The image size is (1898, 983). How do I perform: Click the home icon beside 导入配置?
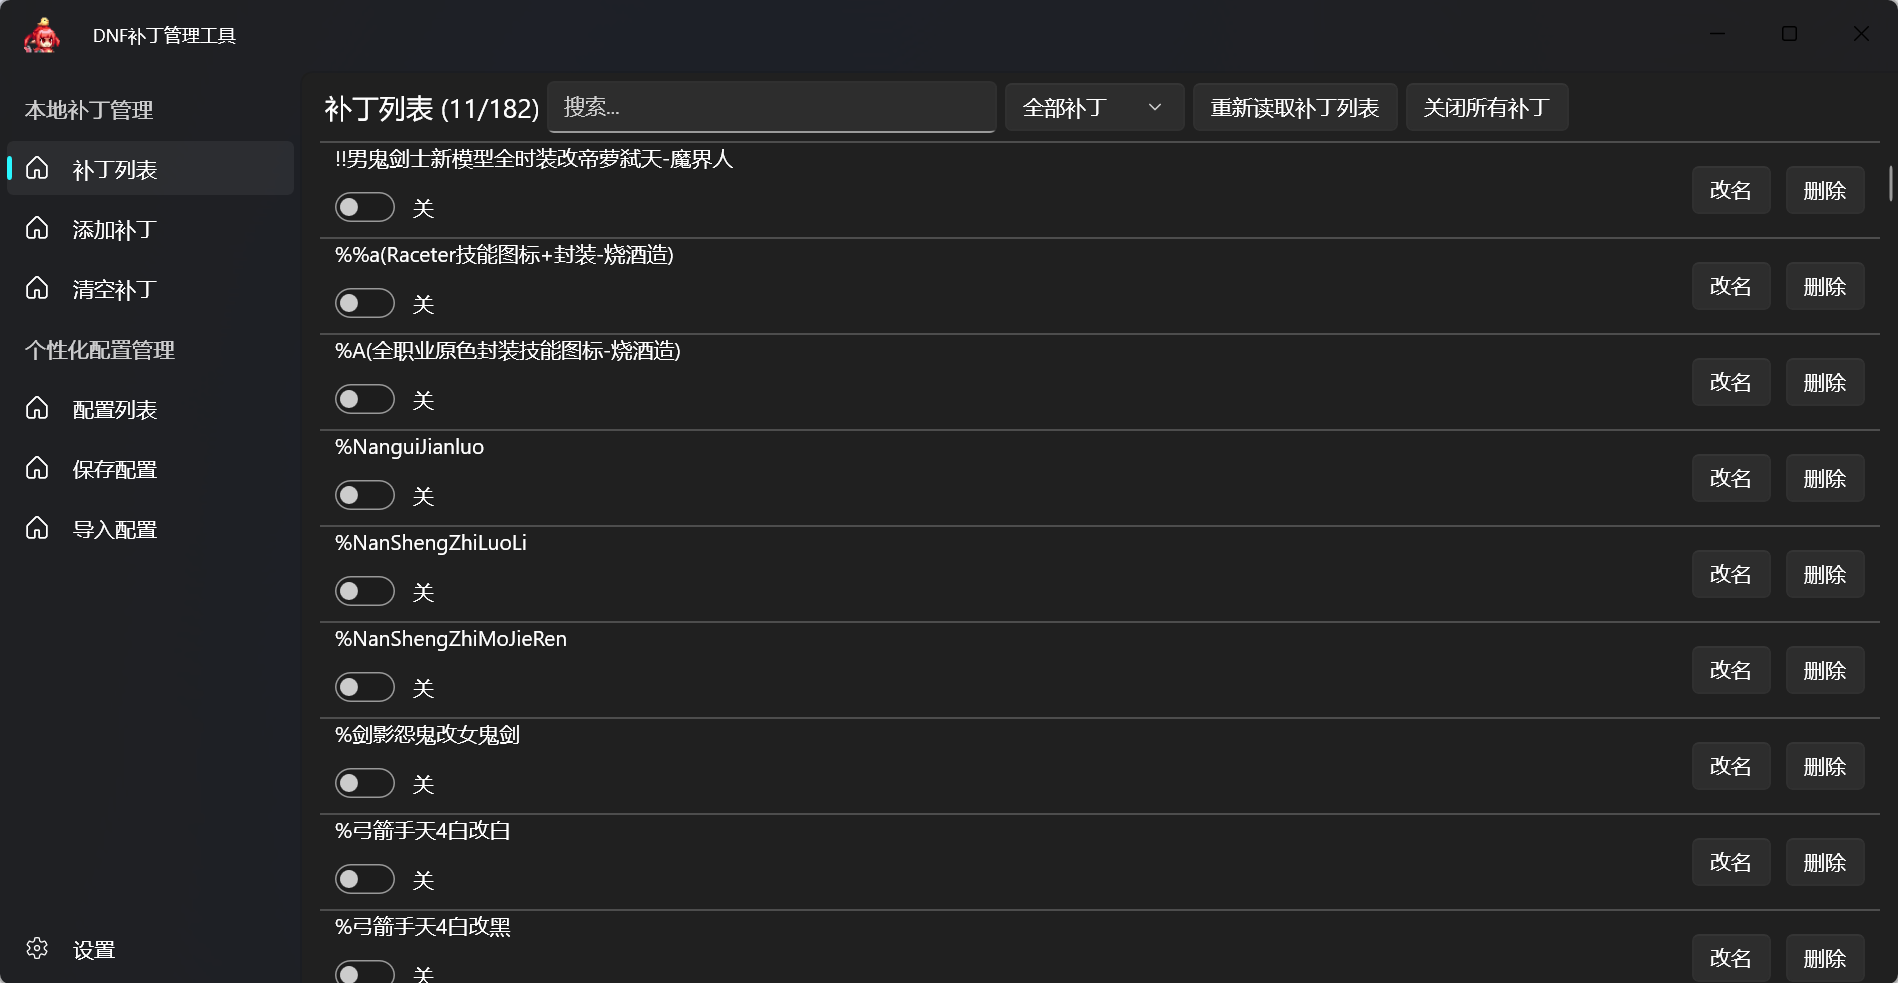tap(37, 528)
